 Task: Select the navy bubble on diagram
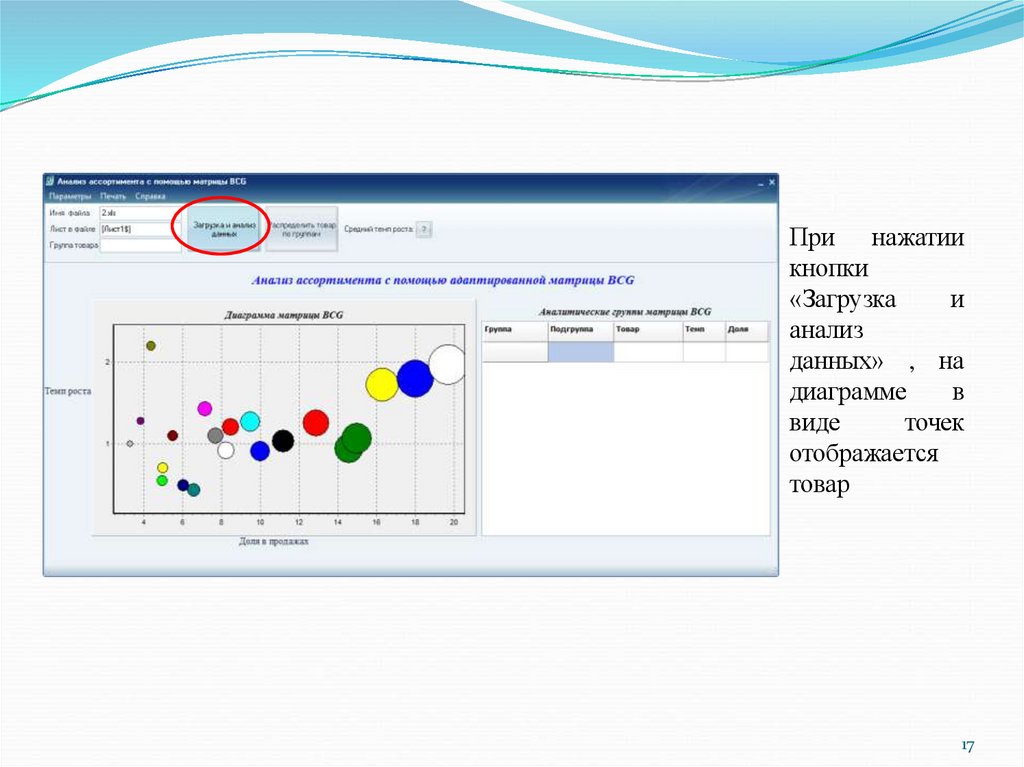coord(183,485)
